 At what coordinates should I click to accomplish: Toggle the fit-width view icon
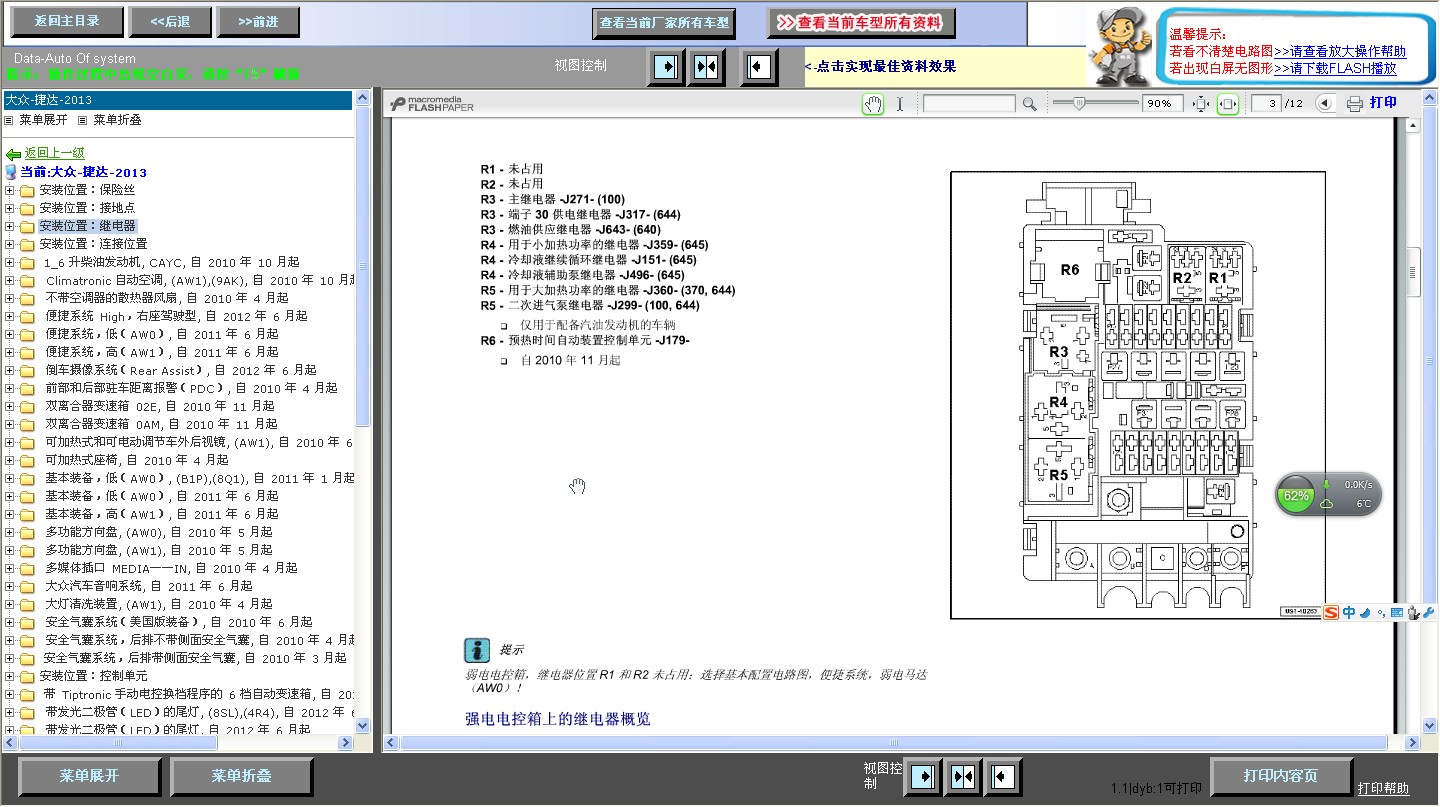(x=1228, y=104)
